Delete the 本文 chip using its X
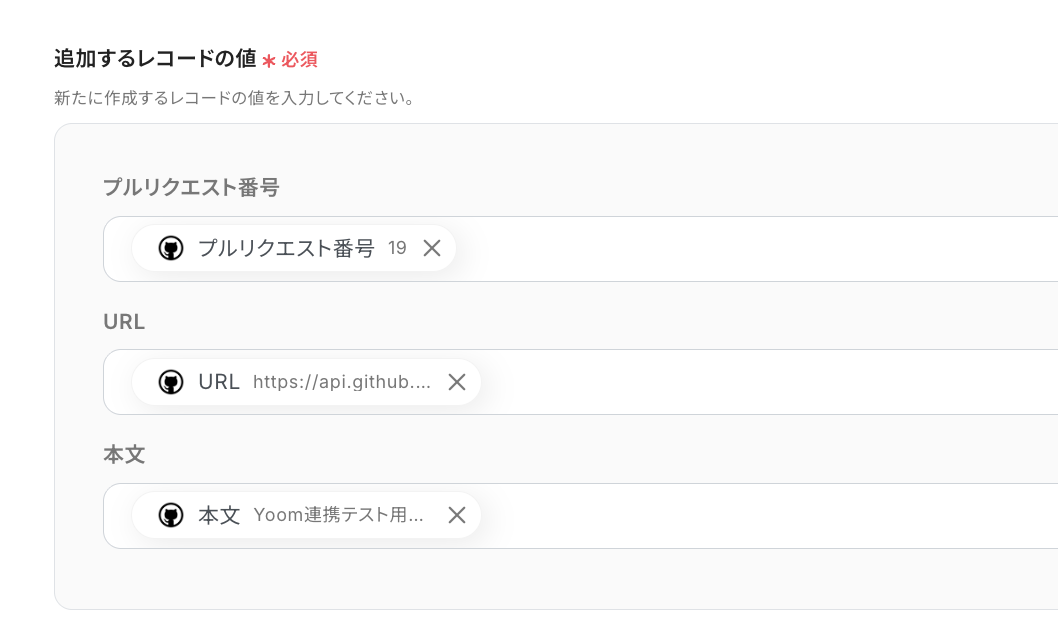Viewport: 1058px width, 626px height. pos(457,516)
